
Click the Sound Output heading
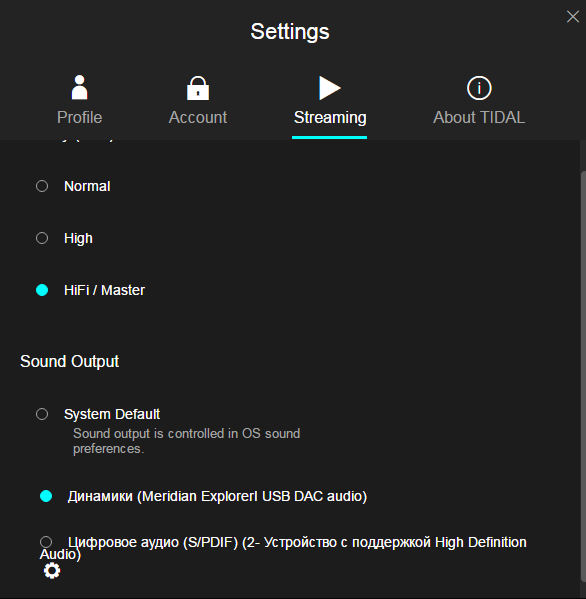pos(70,361)
